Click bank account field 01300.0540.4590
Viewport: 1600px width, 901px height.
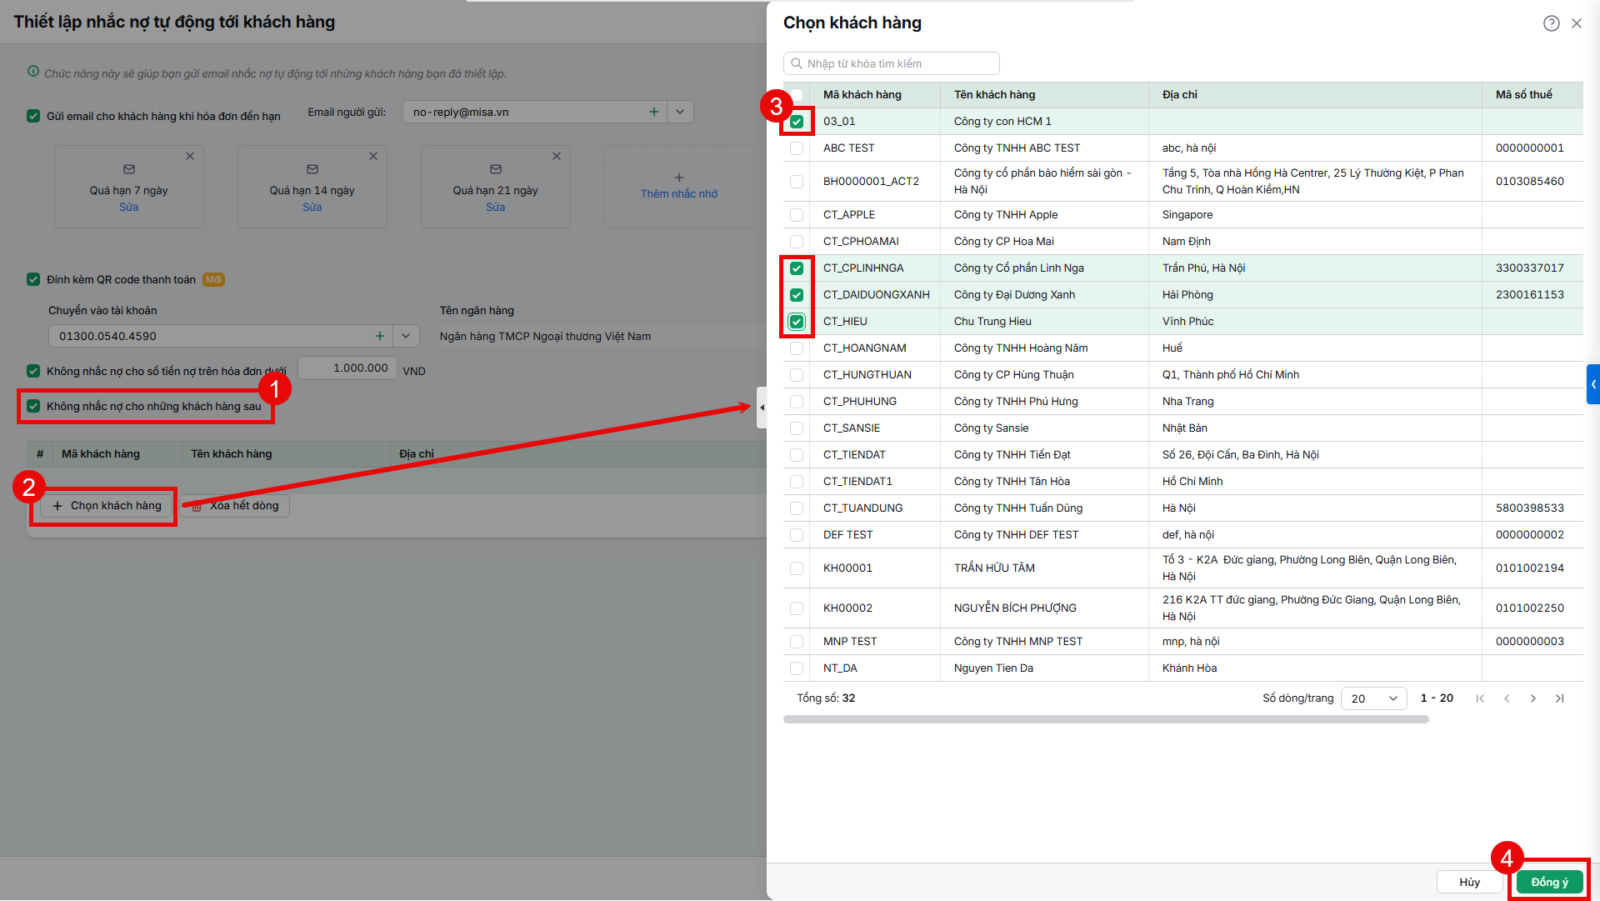[x=220, y=336]
